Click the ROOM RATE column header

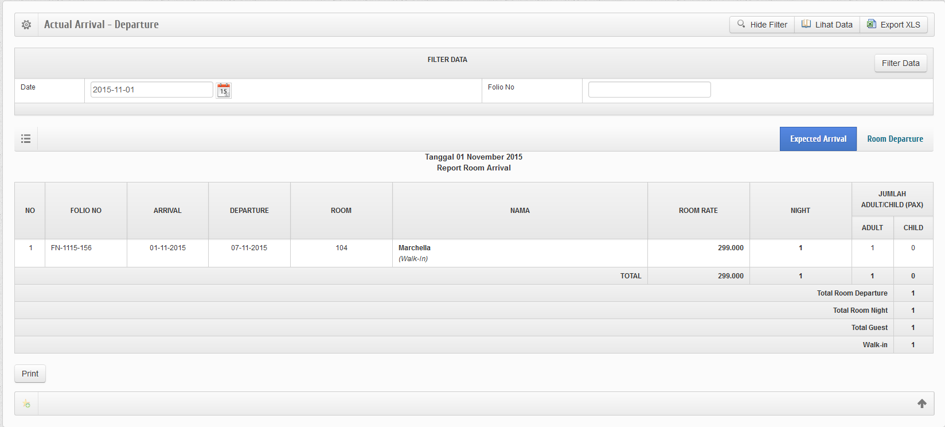tap(697, 211)
